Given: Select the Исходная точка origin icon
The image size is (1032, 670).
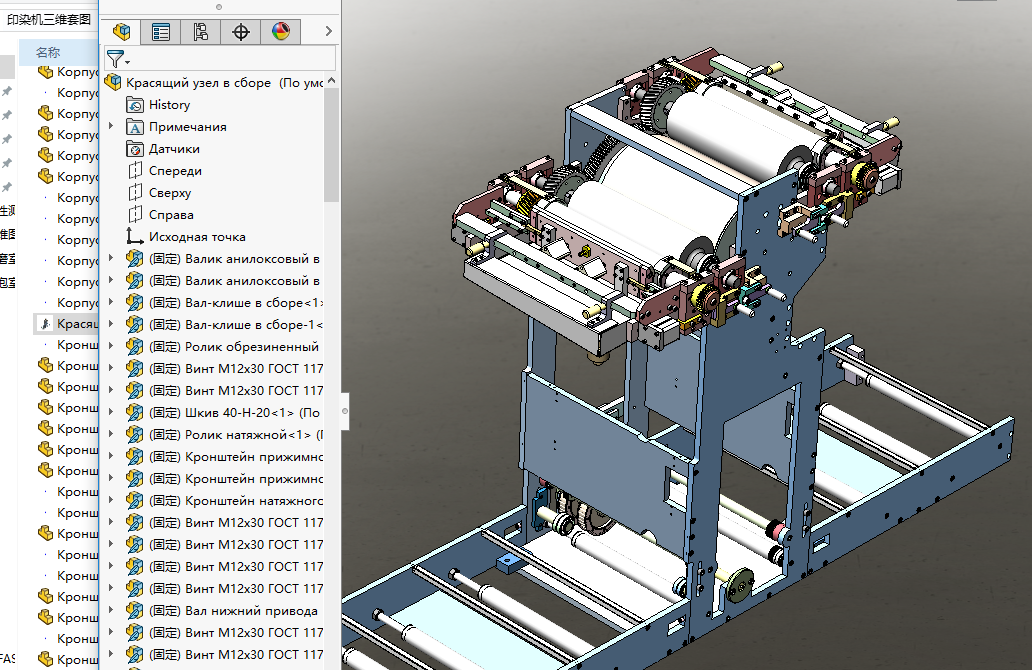Looking at the screenshot, I should 135,237.
